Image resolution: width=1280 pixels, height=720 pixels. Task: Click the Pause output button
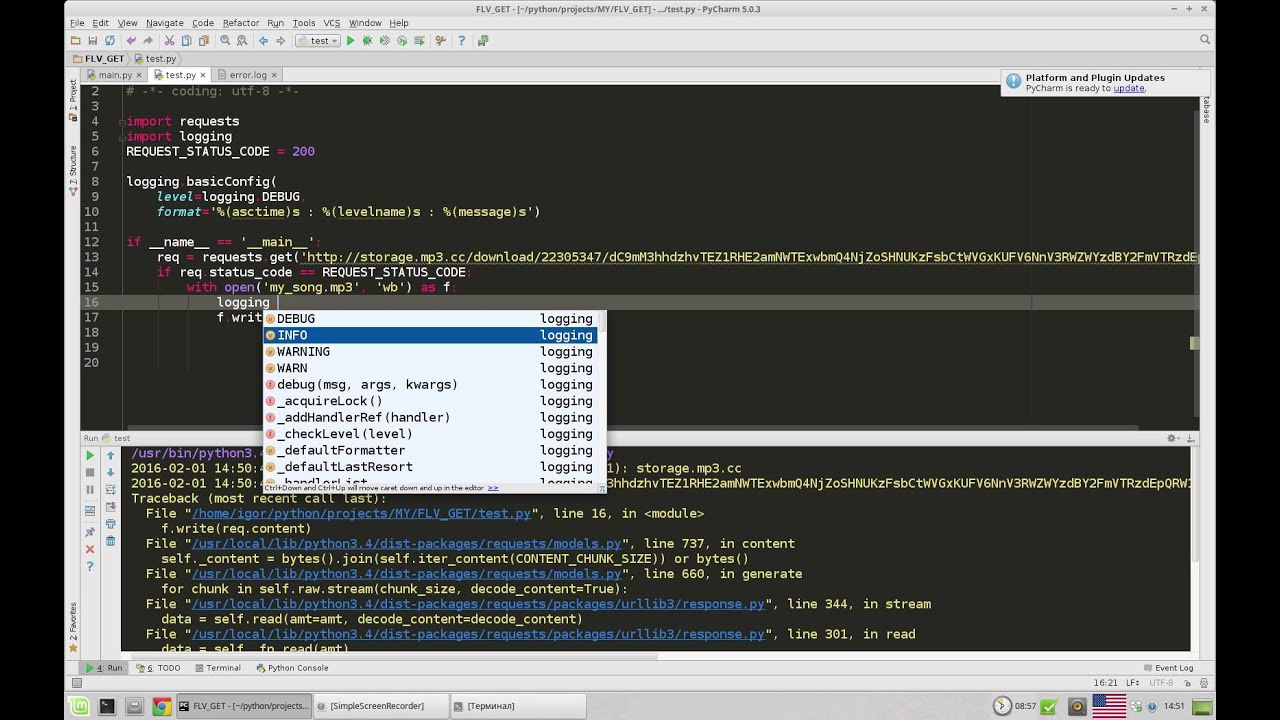tap(90, 490)
